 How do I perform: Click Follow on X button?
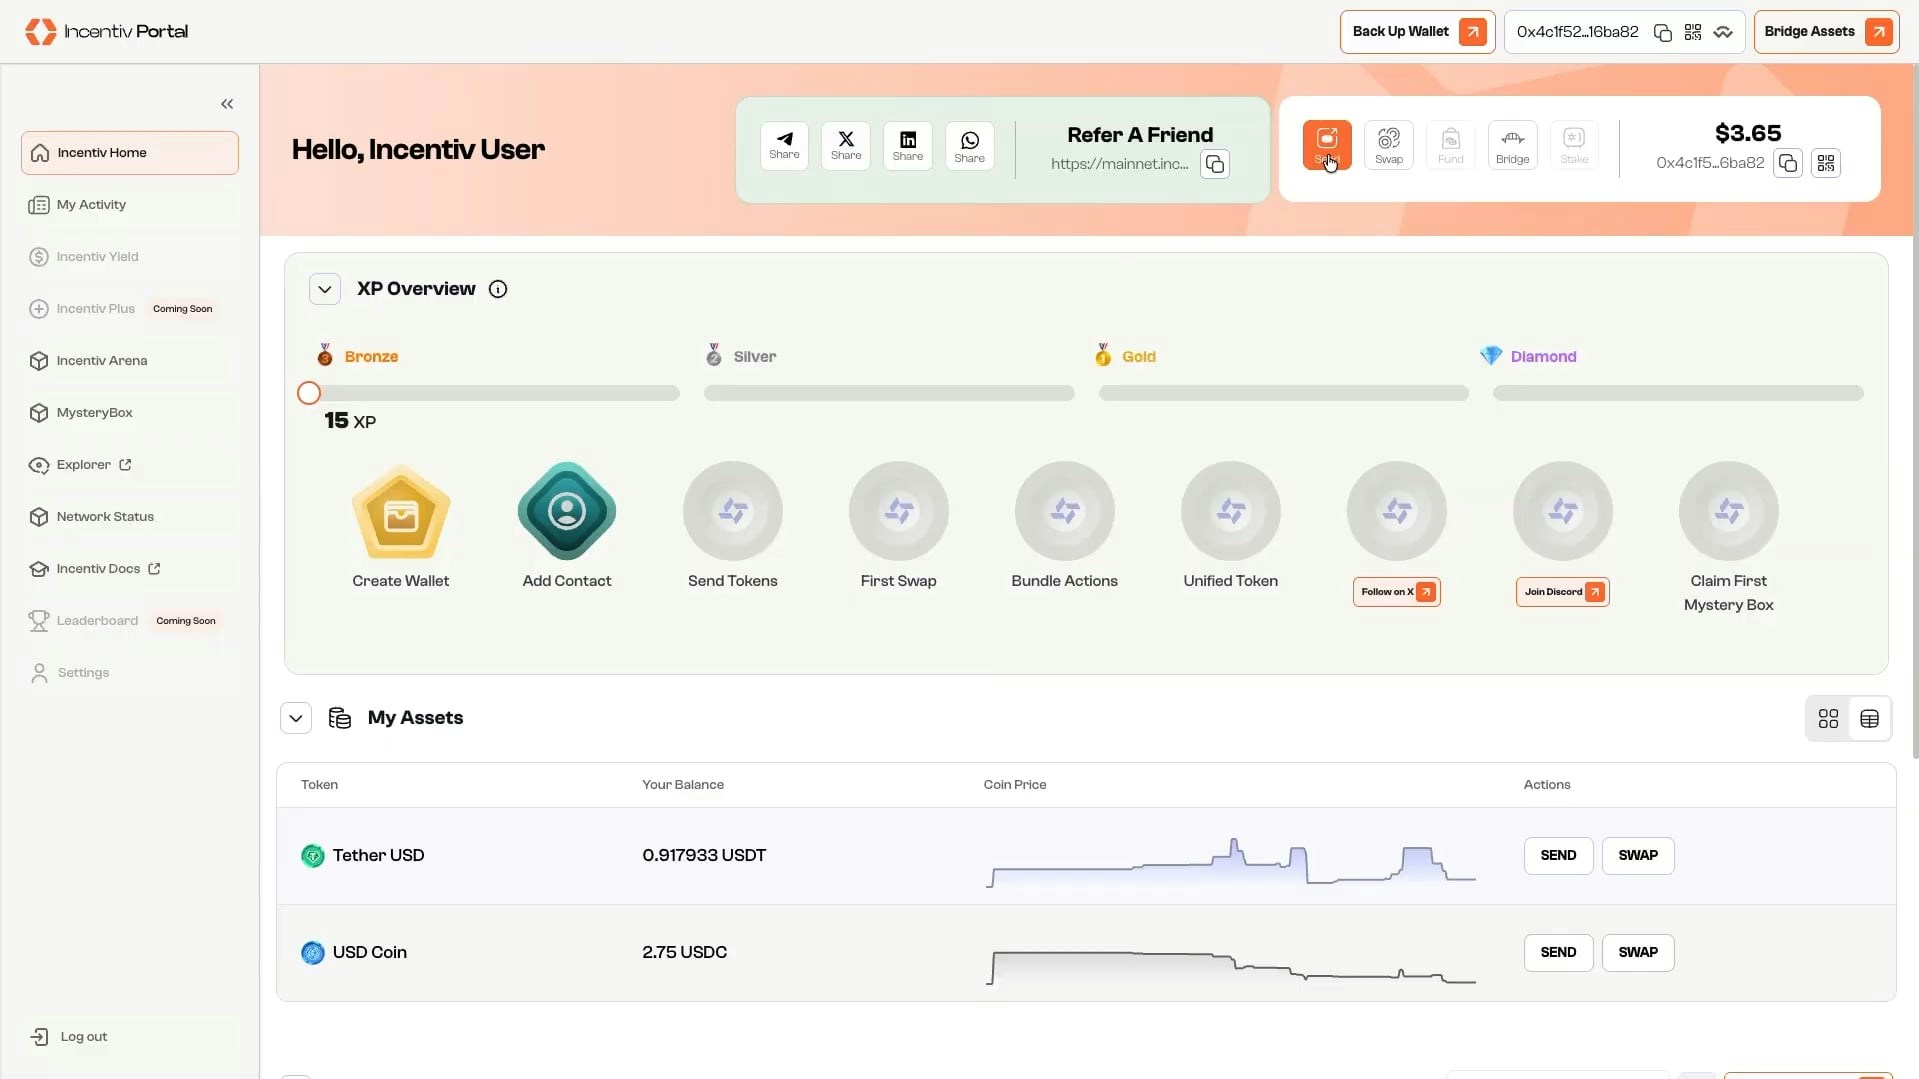1397,592
